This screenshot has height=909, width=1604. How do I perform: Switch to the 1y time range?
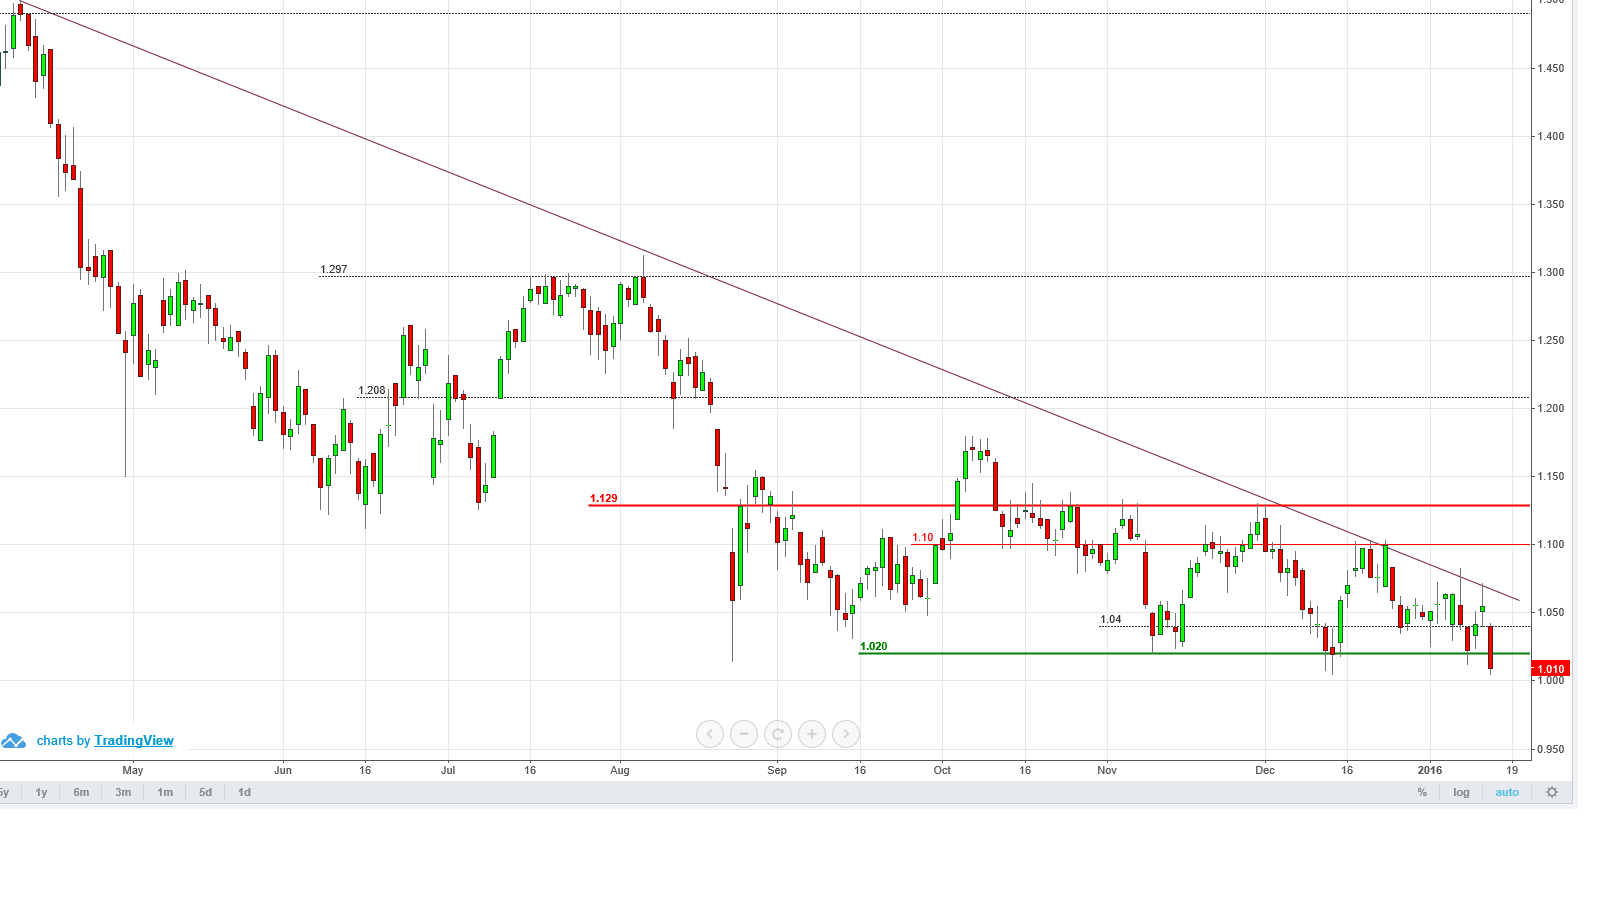tap(41, 792)
